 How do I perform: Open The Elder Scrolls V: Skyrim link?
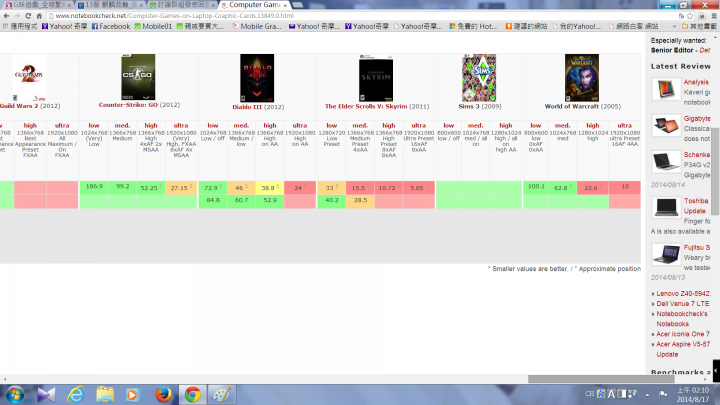pyautogui.click(x=366, y=106)
